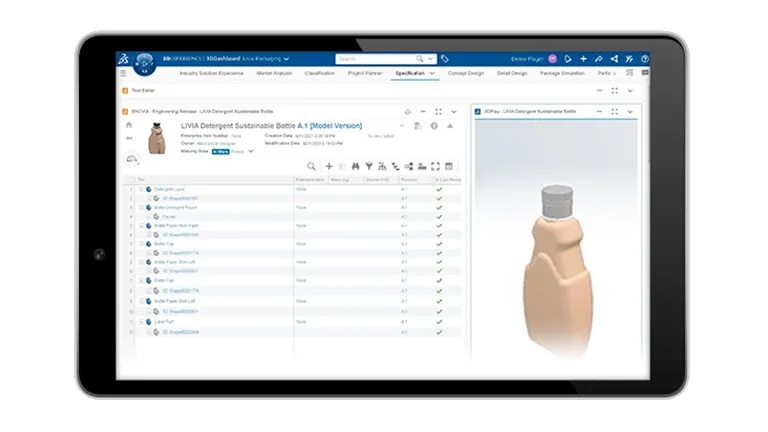
Task: Click the filter funnel icon in the toolbar
Action: (x=369, y=167)
